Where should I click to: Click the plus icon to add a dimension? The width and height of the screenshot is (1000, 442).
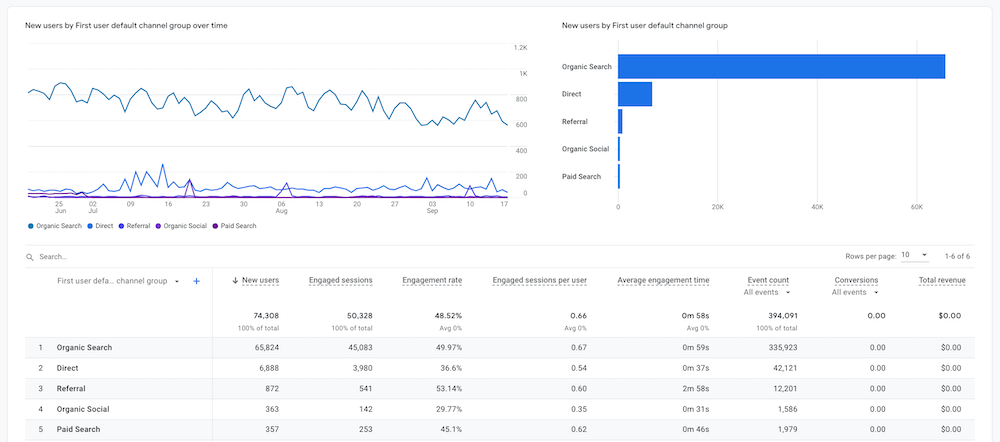coord(196,281)
